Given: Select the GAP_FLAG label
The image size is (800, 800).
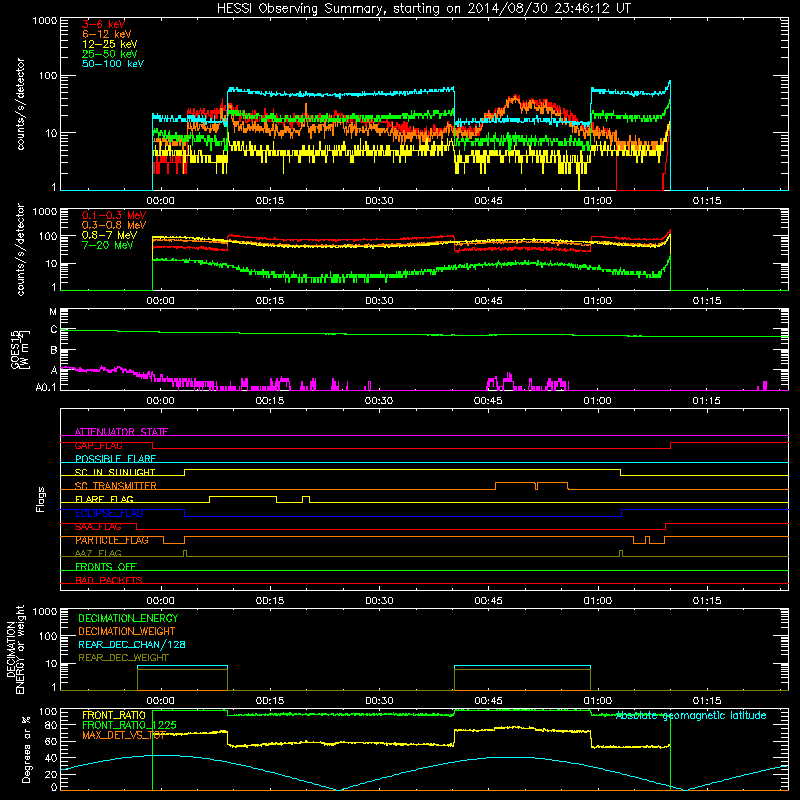Looking at the screenshot, I should pyautogui.click(x=98, y=445).
